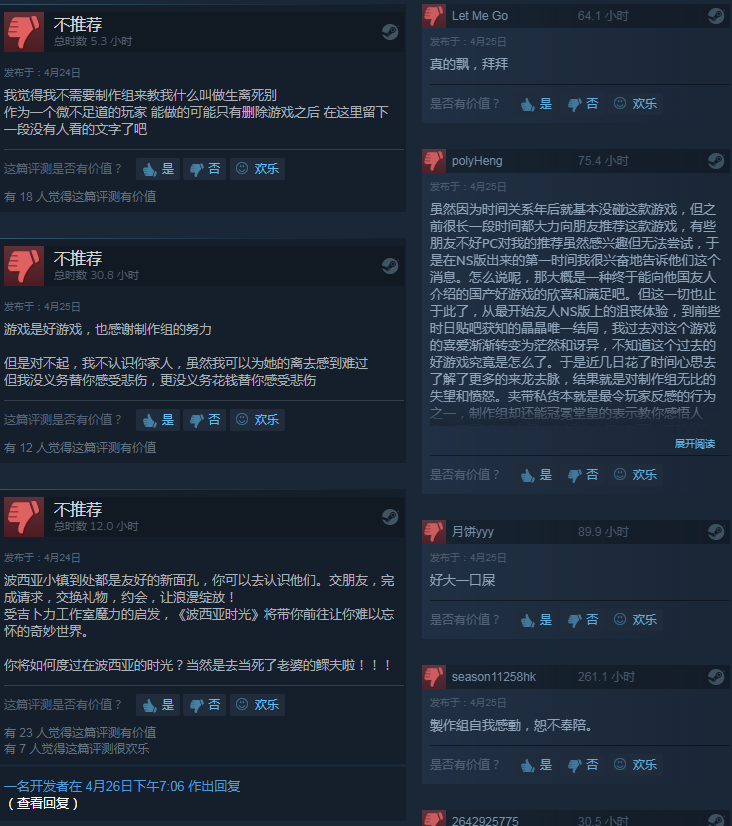Open 一名开发者在 4月26日 作出回复 link
This screenshot has width=732, height=826.
pos(122,786)
